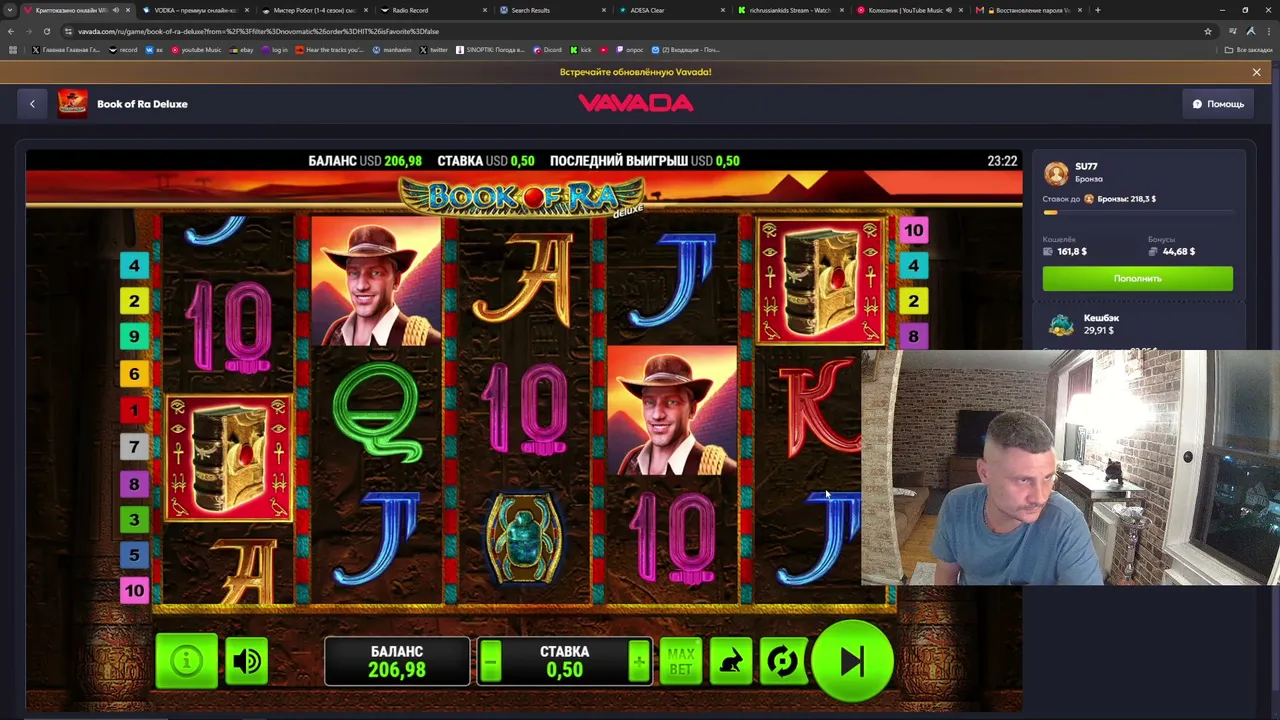Switch to the richrussiankids Stream tab
This screenshot has height=720, width=1280.
(x=790, y=10)
